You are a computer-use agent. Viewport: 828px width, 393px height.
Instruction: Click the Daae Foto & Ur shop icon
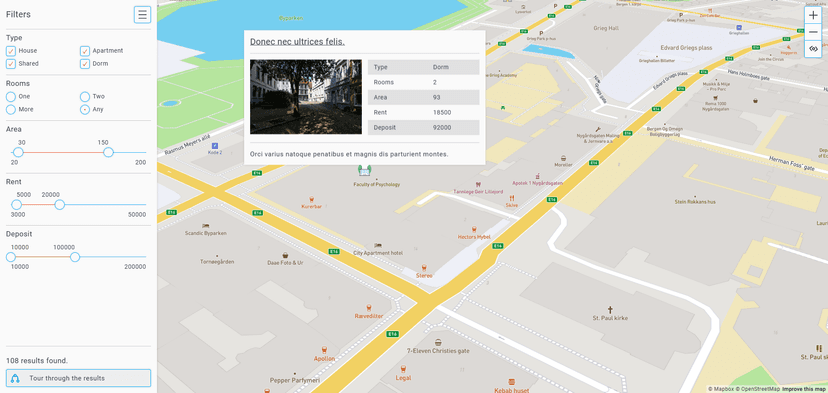pyautogui.click(x=285, y=255)
